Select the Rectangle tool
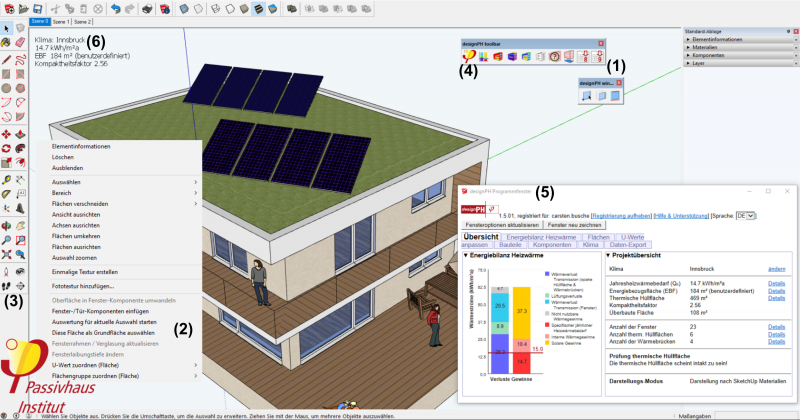The image size is (800, 420). 6,75
